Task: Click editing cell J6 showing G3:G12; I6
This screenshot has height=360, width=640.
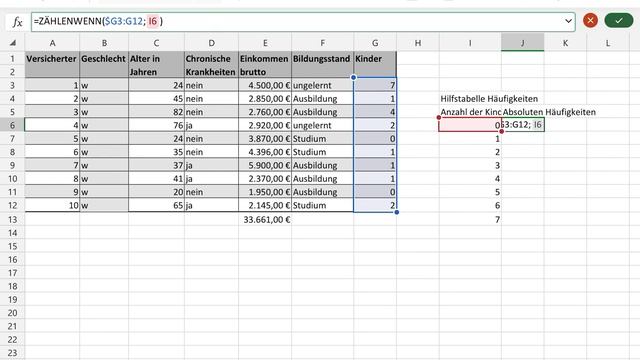Action: [x=523, y=125]
